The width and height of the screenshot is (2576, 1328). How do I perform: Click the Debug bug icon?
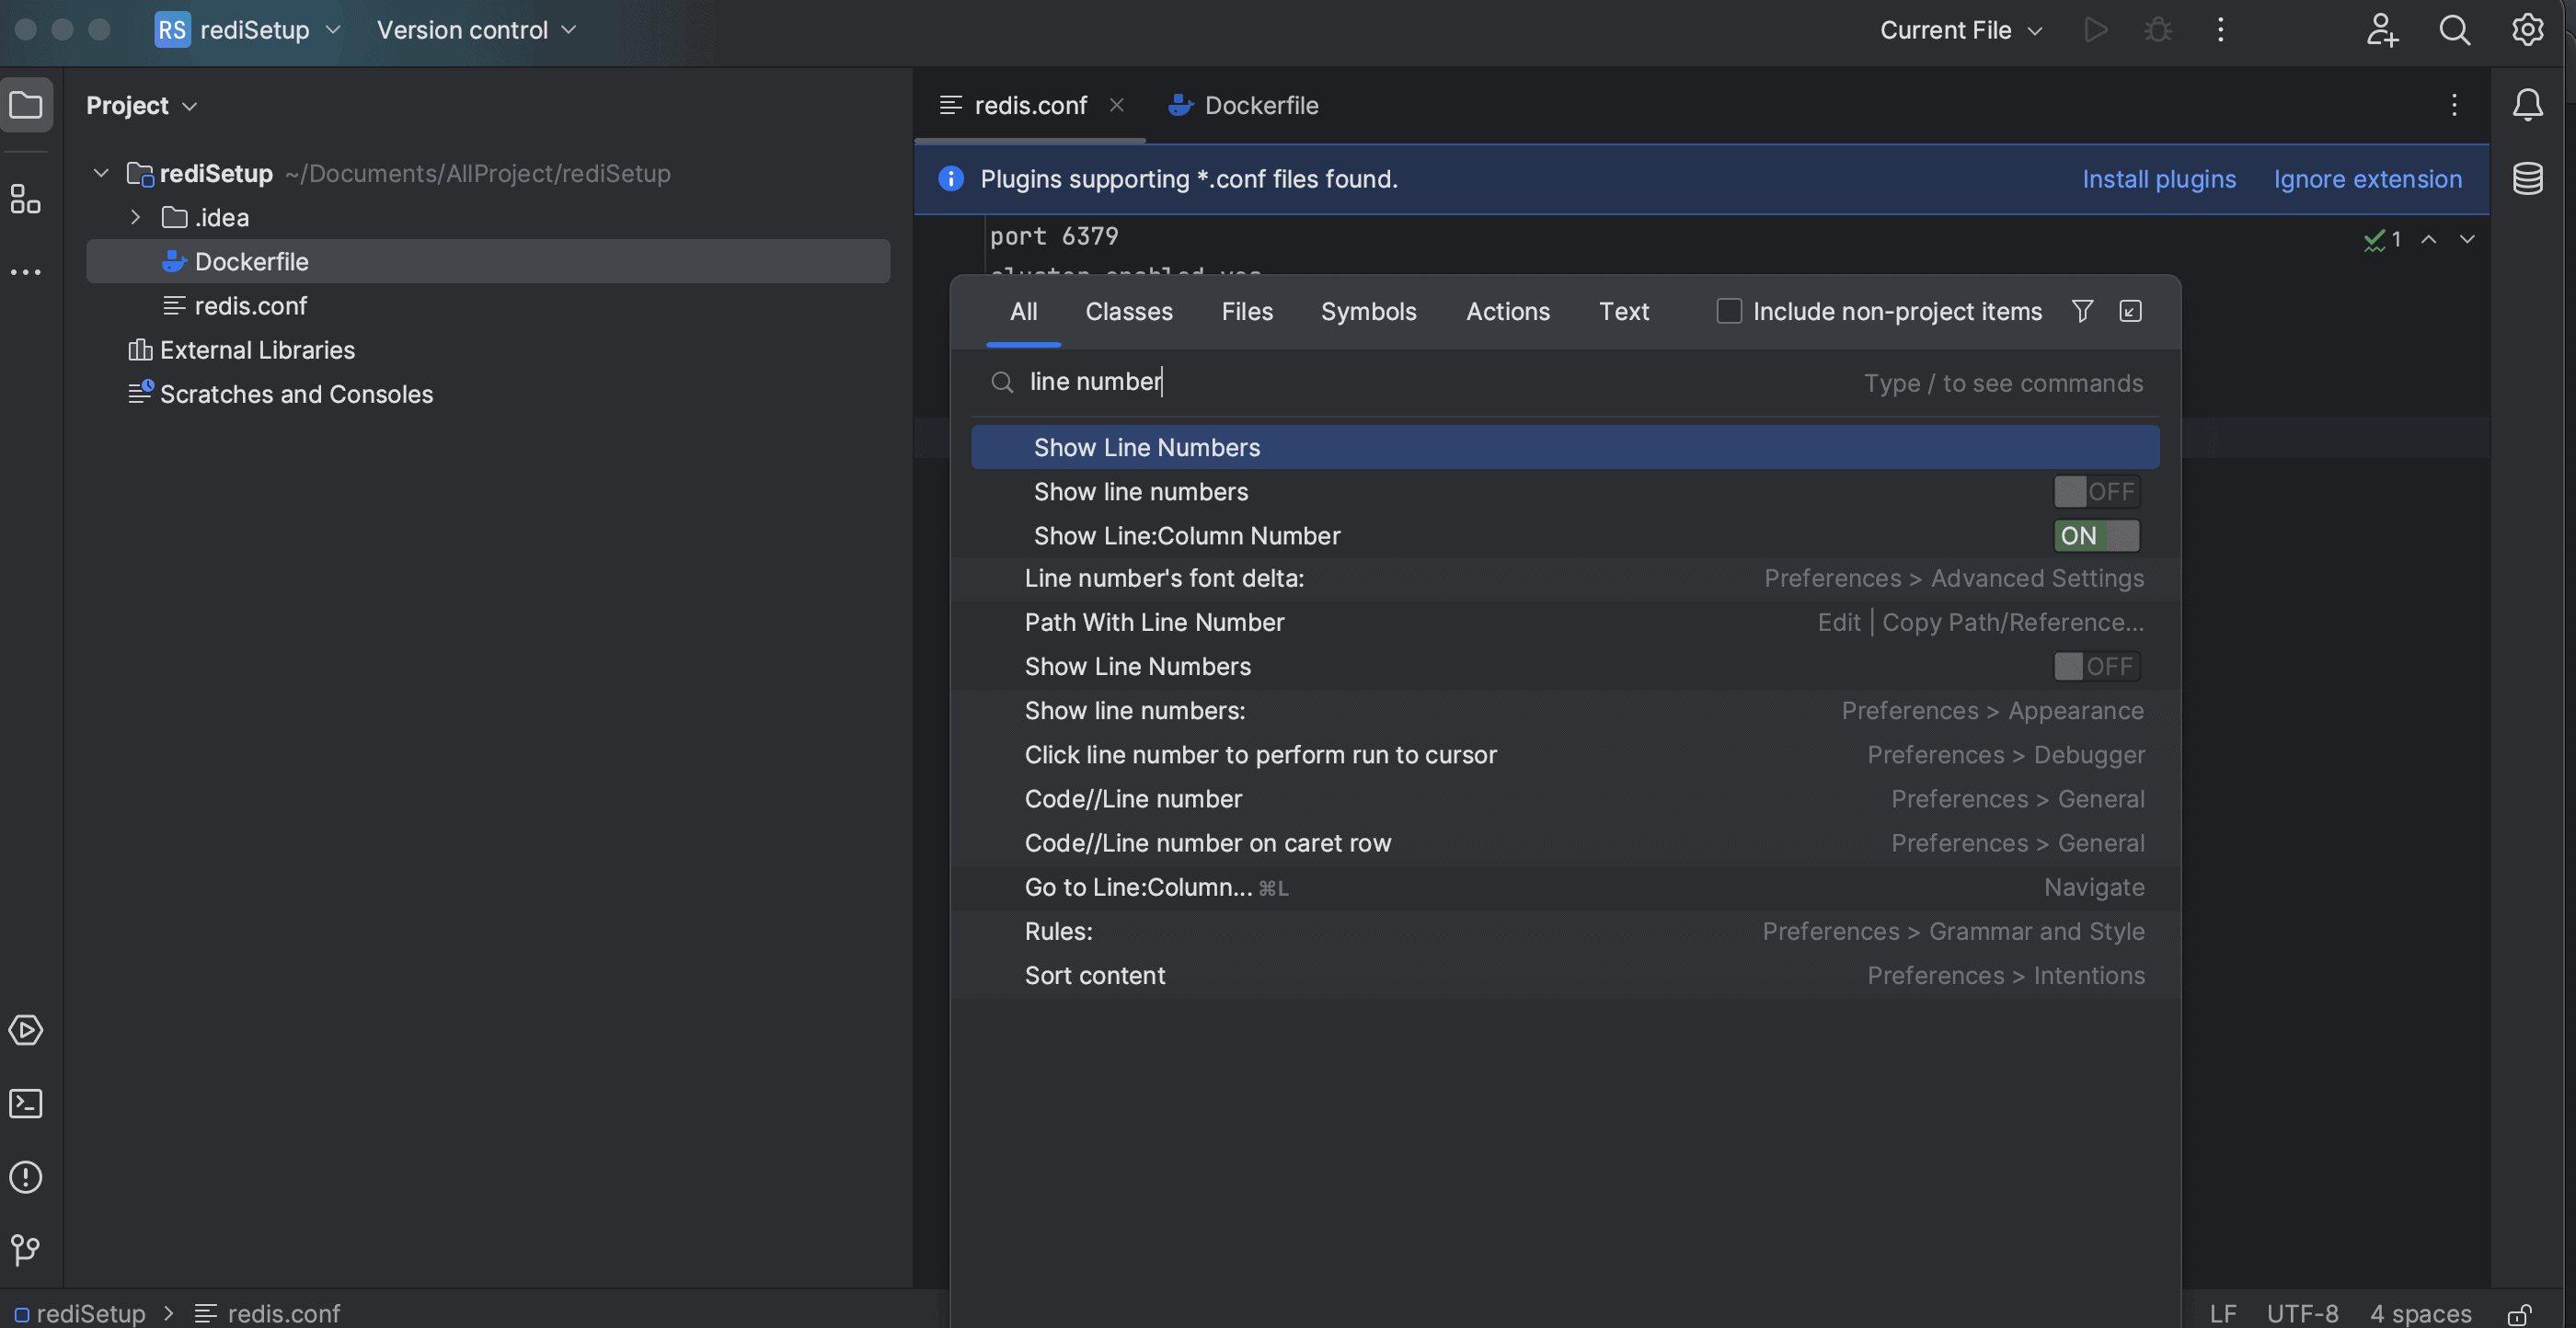point(2158,30)
